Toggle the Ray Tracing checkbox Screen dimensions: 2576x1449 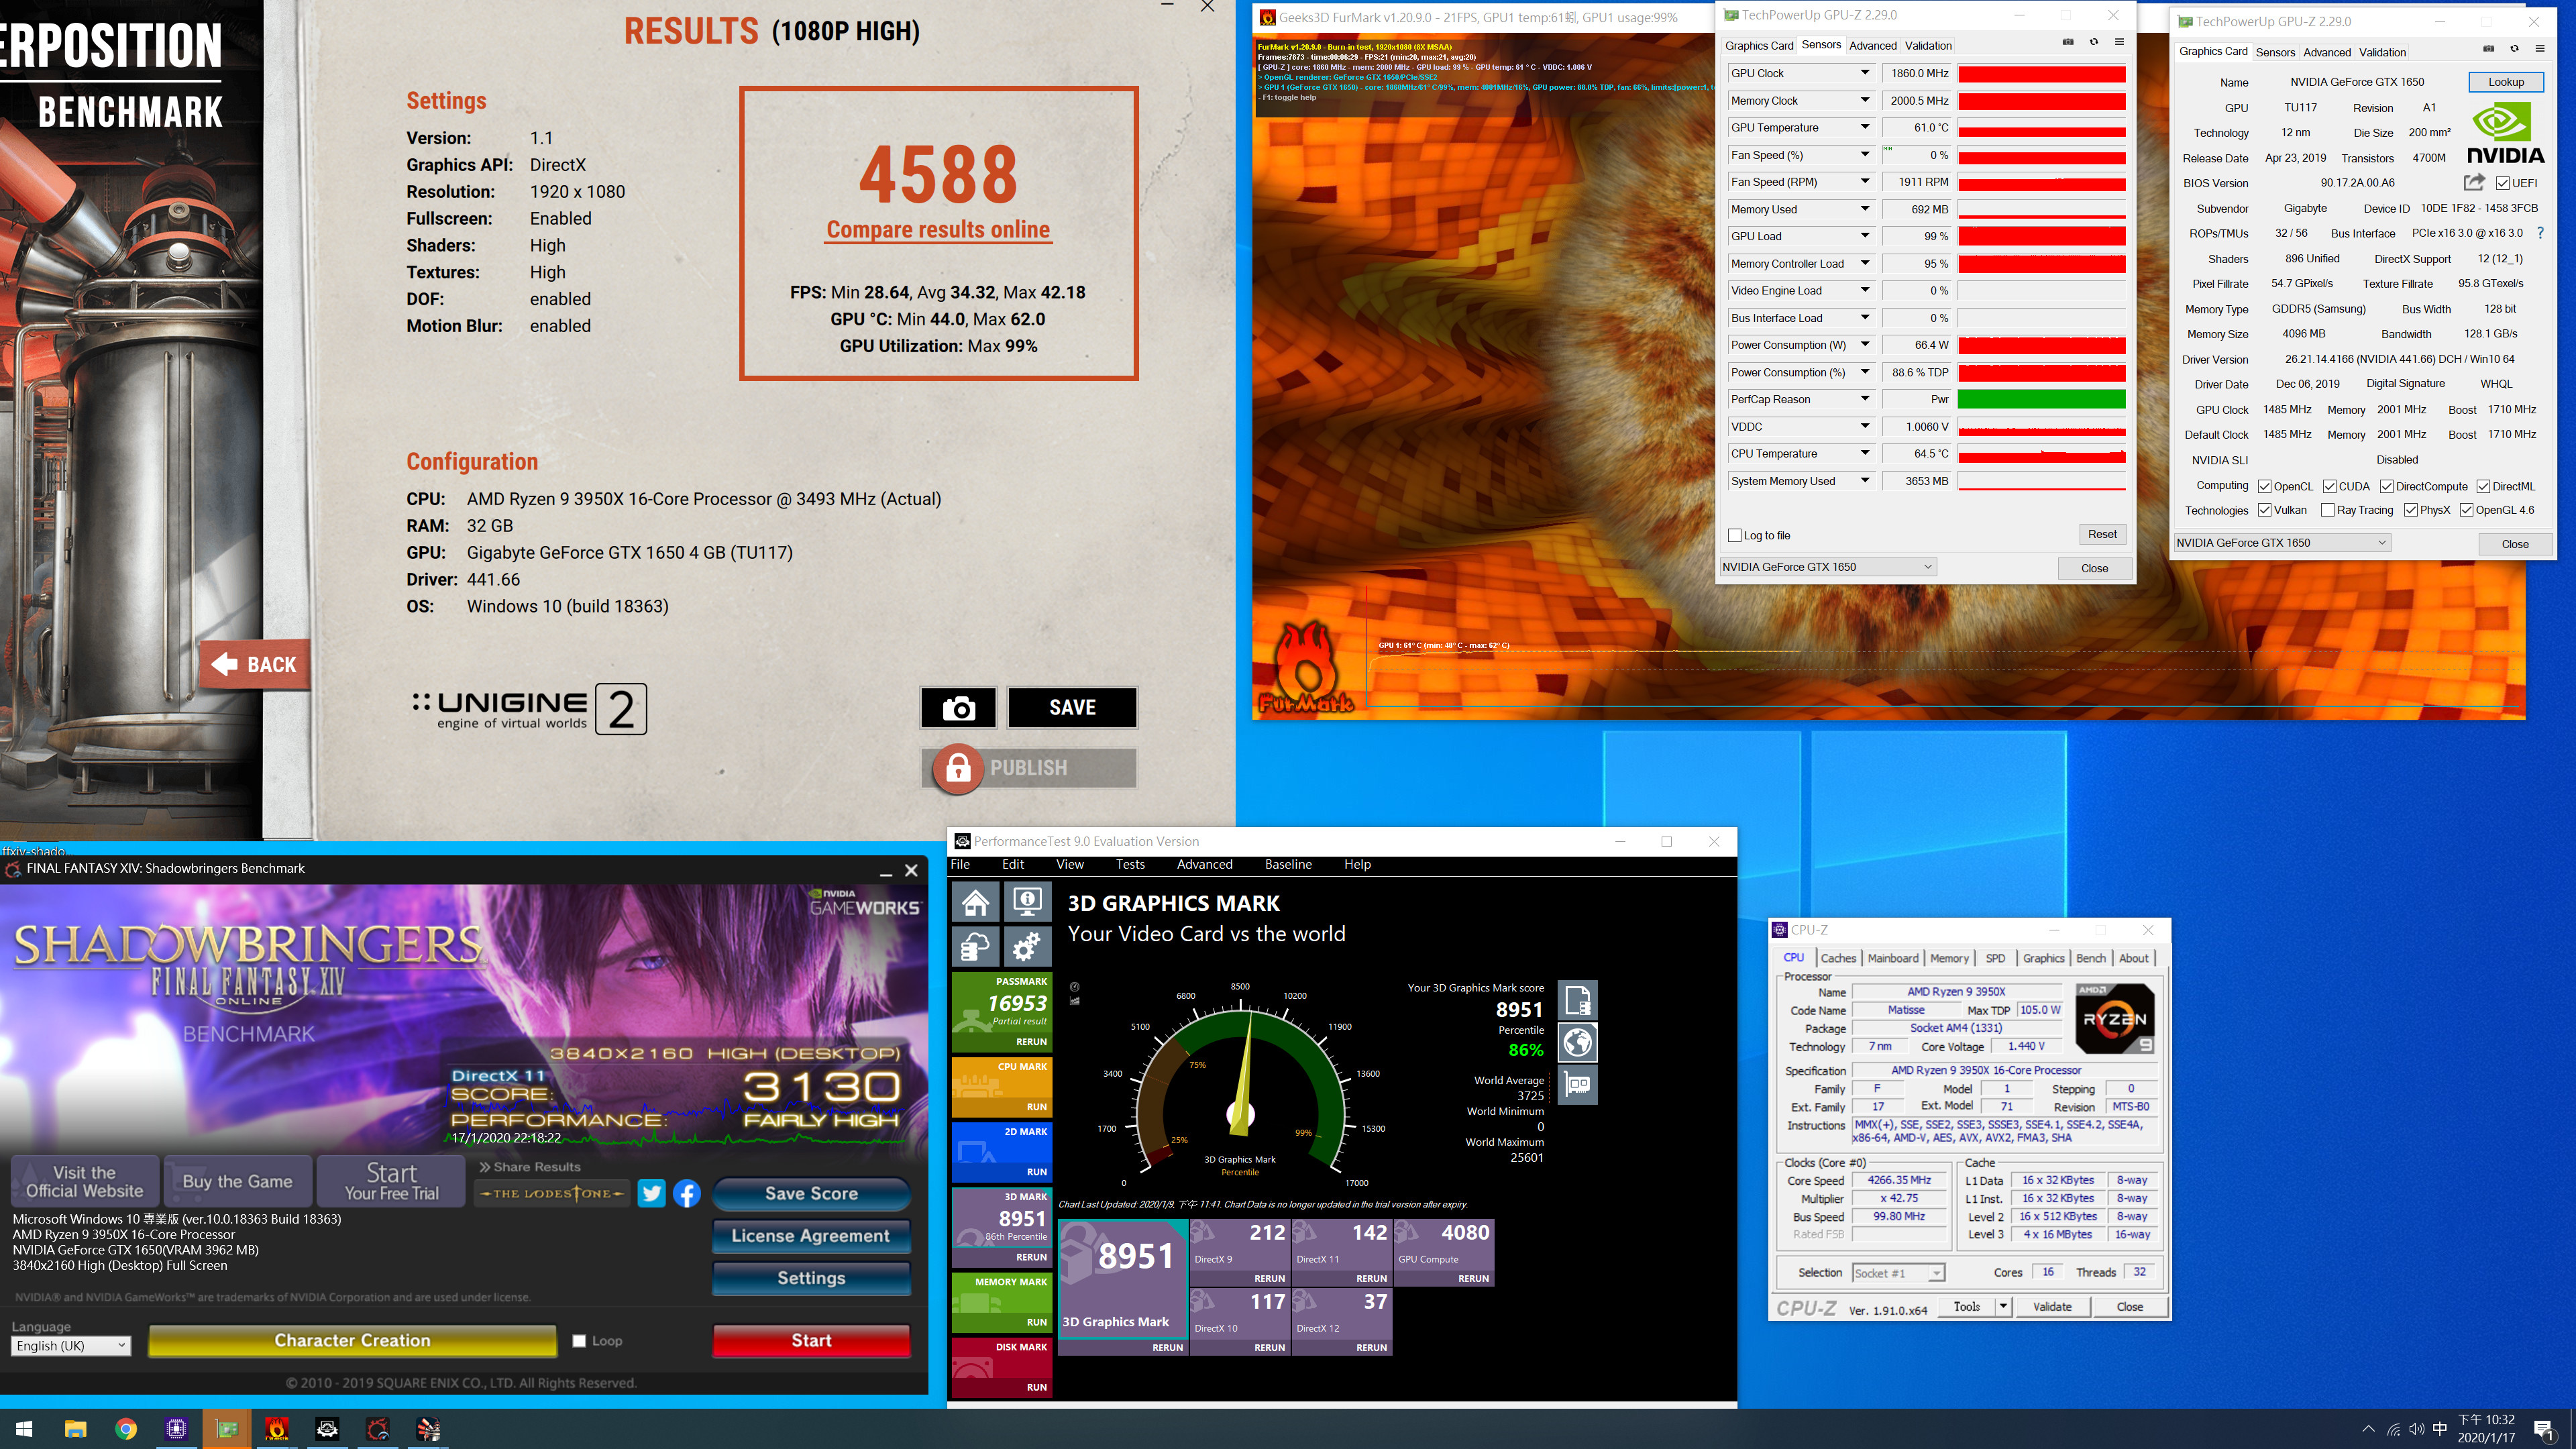click(2327, 510)
